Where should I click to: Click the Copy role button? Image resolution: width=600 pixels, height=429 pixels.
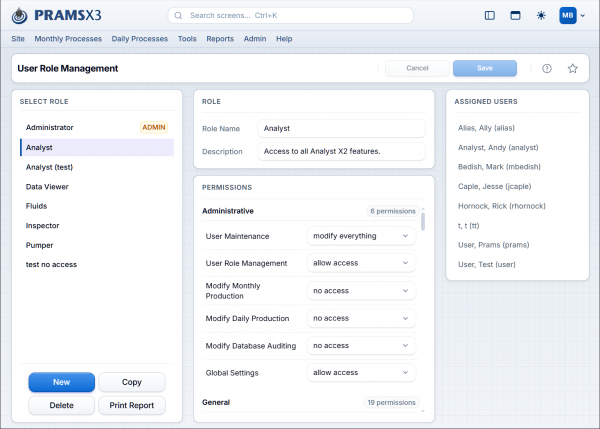(x=132, y=382)
